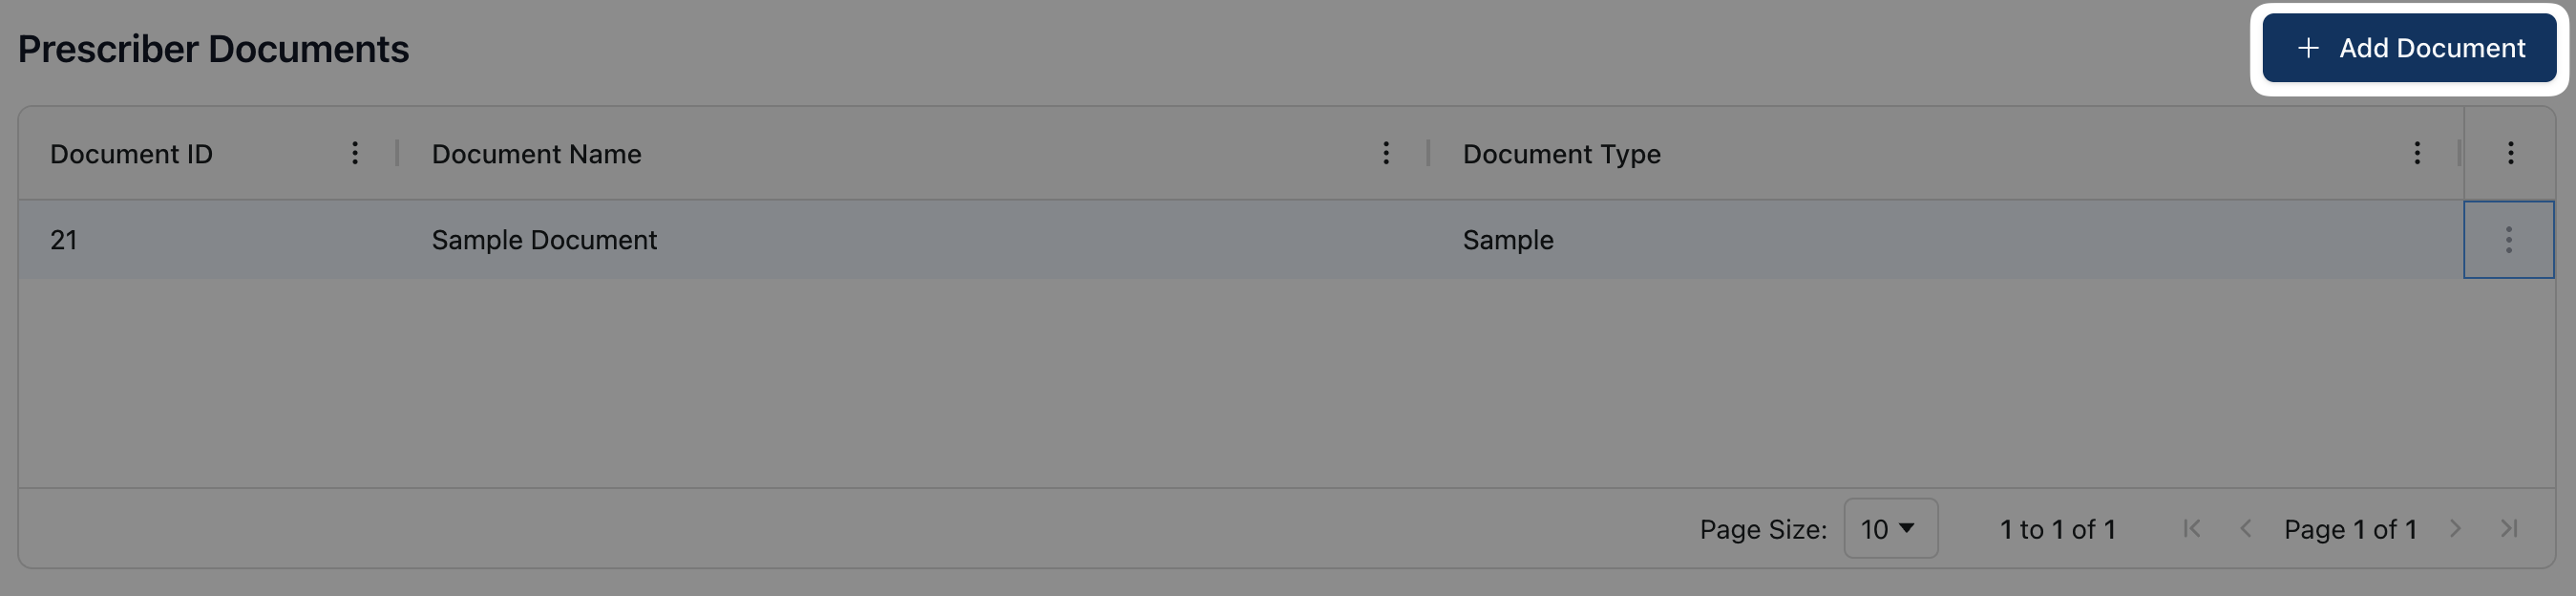This screenshot has width=2576, height=596.
Task: Expand the Page Size dropdown
Action: pyautogui.click(x=1889, y=528)
